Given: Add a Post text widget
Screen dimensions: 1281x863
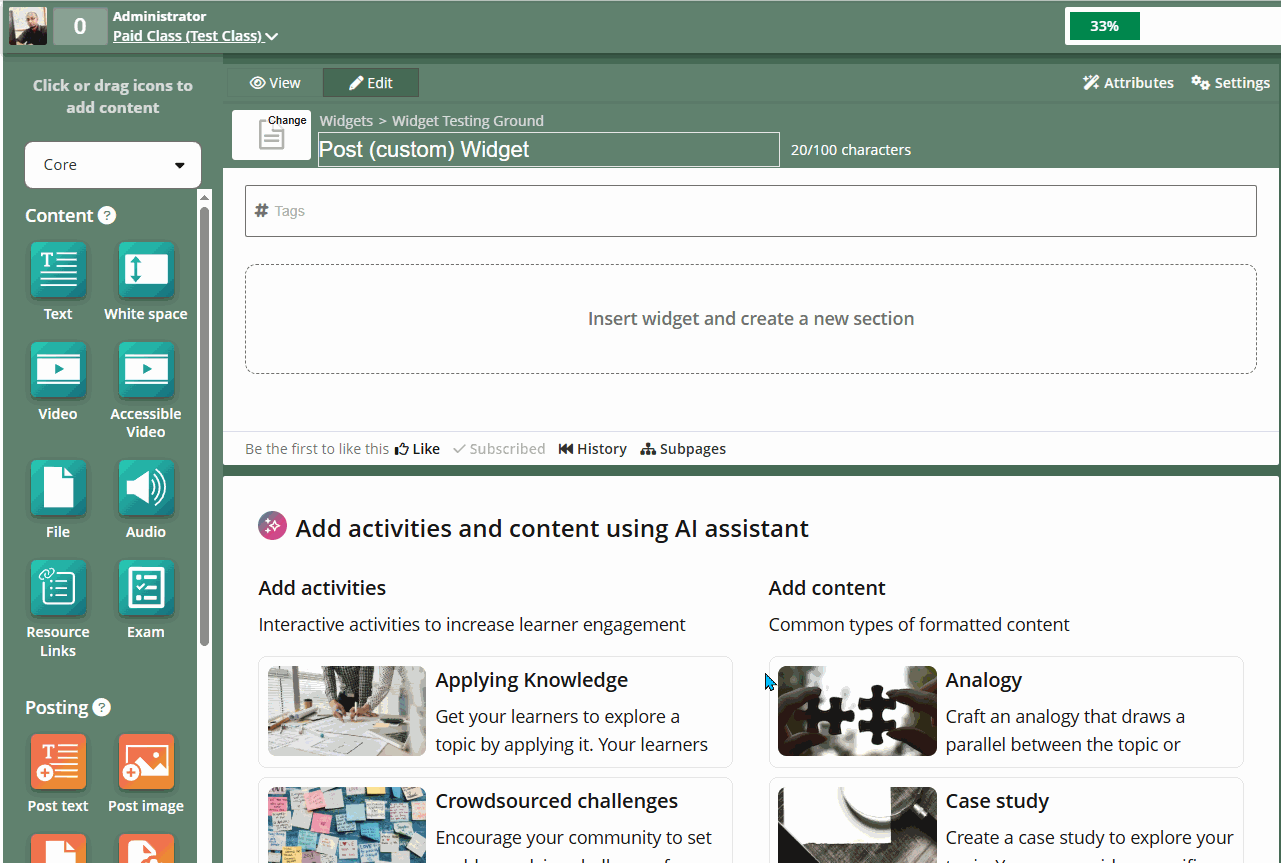Looking at the screenshot, I should pos(58,762).
